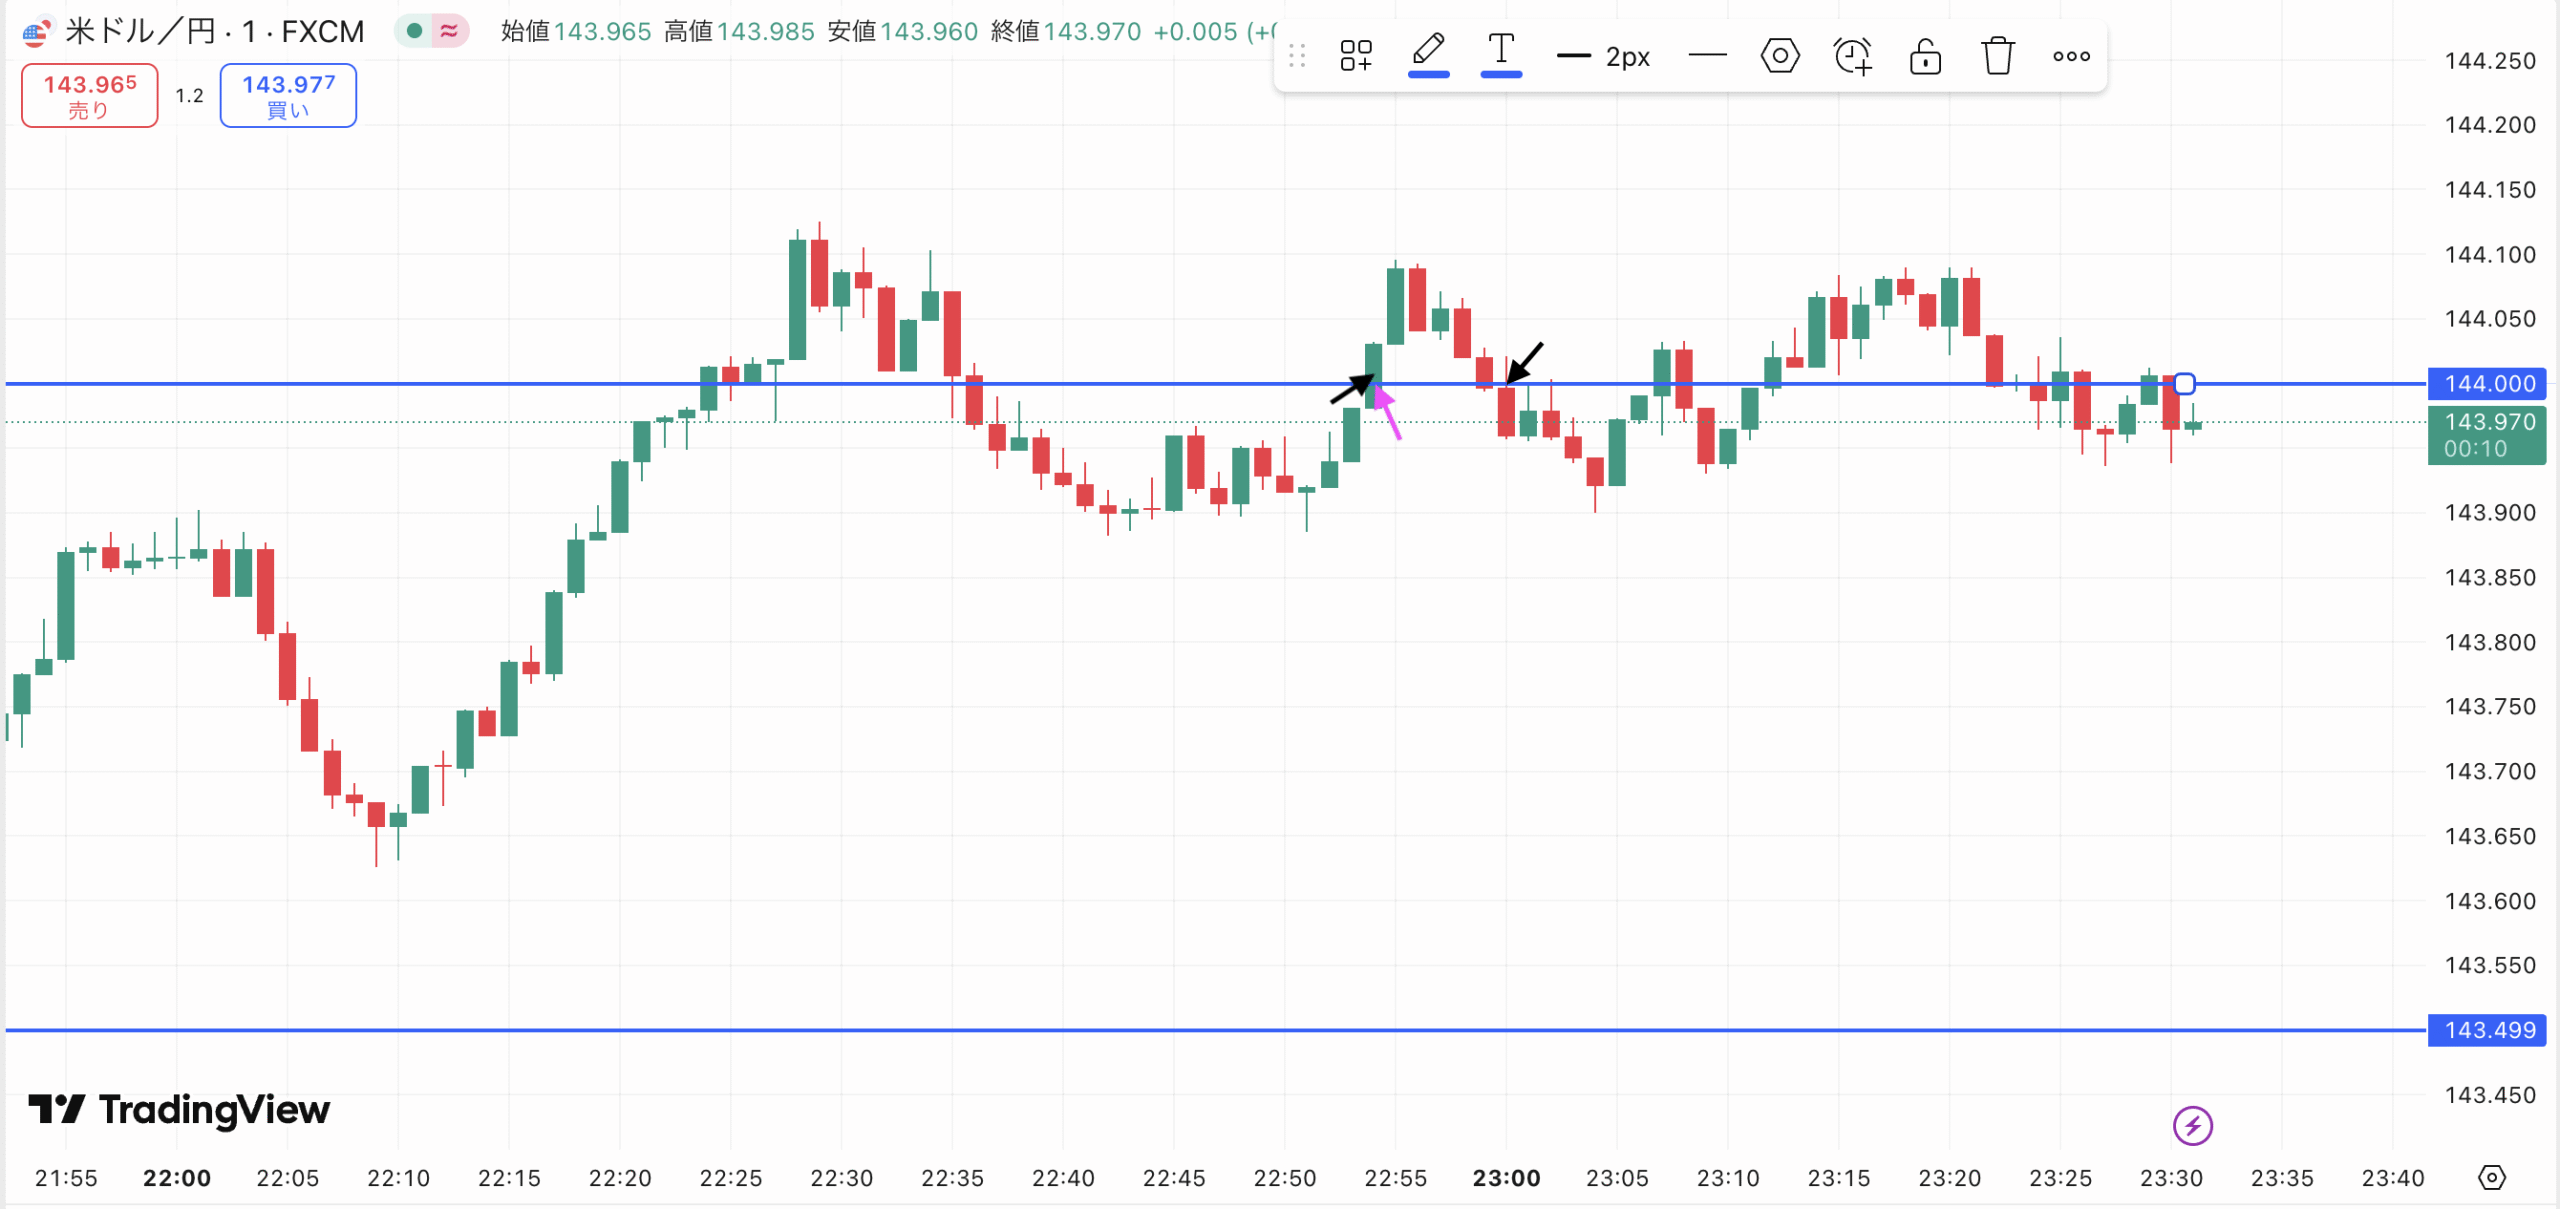
Task: Select the horizontal line handle at 144.000
Action: (x=2184, y=384)
